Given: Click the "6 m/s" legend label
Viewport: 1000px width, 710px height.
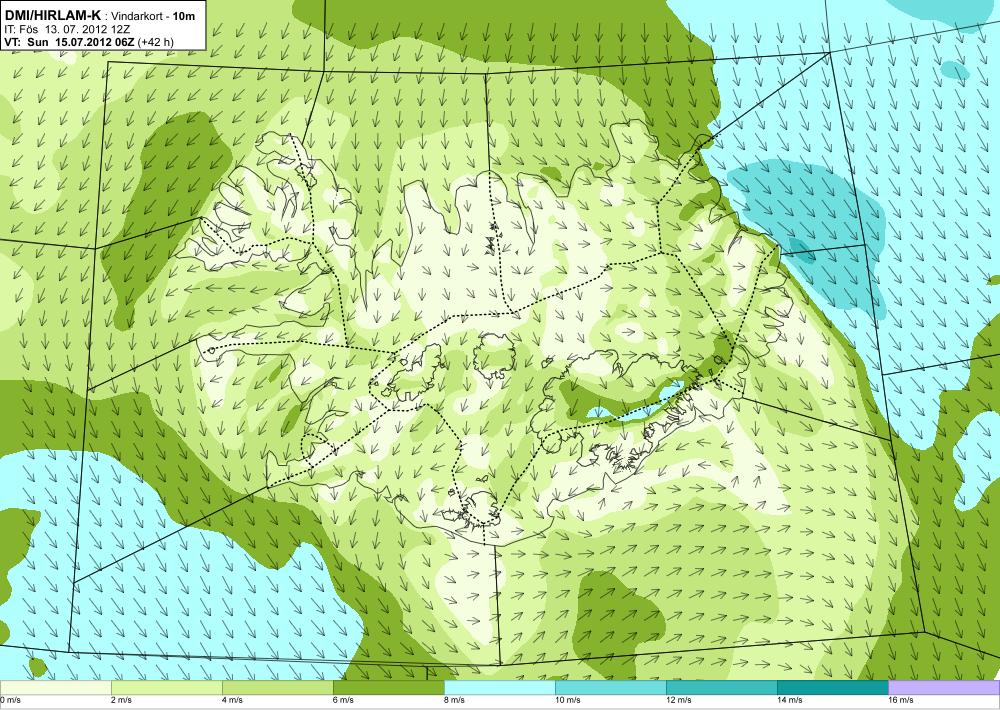Looking at the screenshot, I should coord(344,700).
